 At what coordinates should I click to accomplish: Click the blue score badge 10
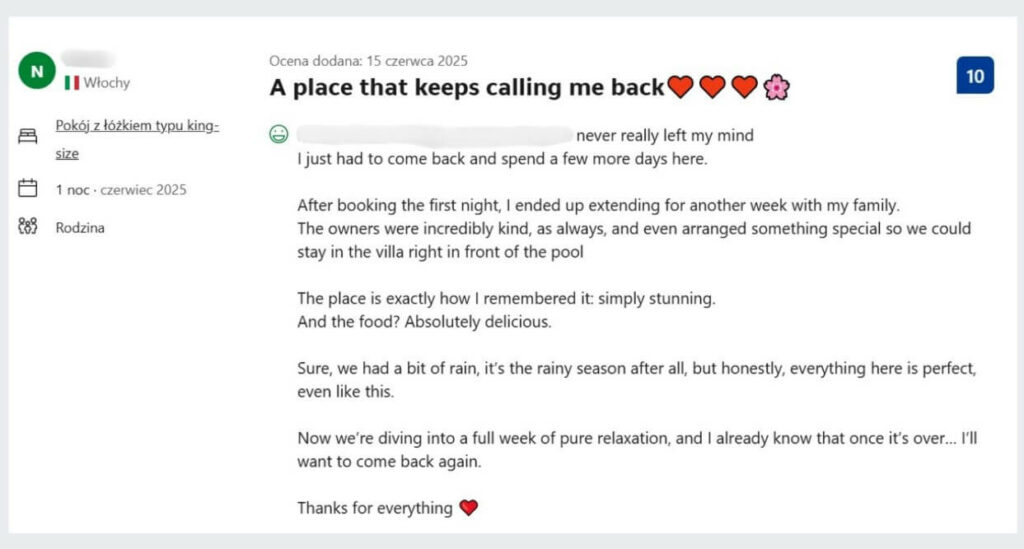tap(974, 76)
